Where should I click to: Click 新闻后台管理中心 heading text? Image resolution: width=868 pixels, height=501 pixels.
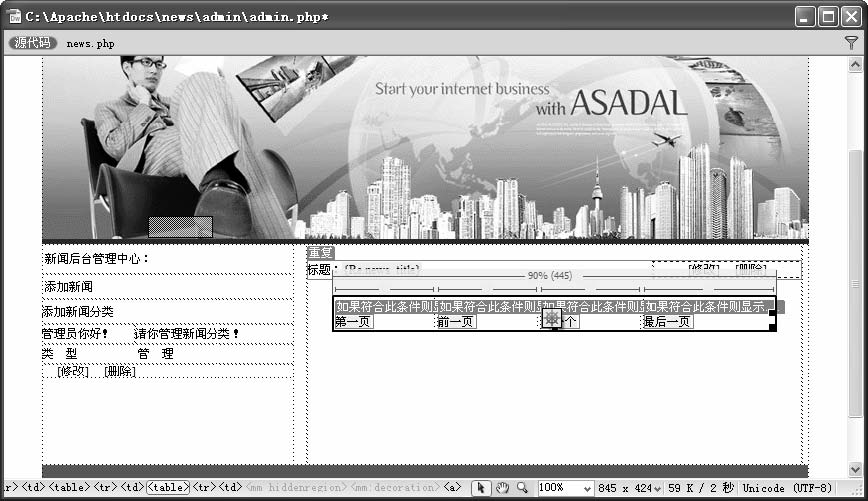coord(96,259)
